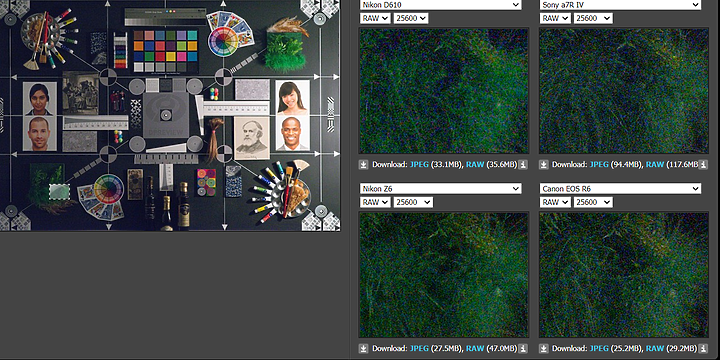Download the Sony a7R IV RAW file
This screenshot has width=720, height=360.
coord(655,164)
